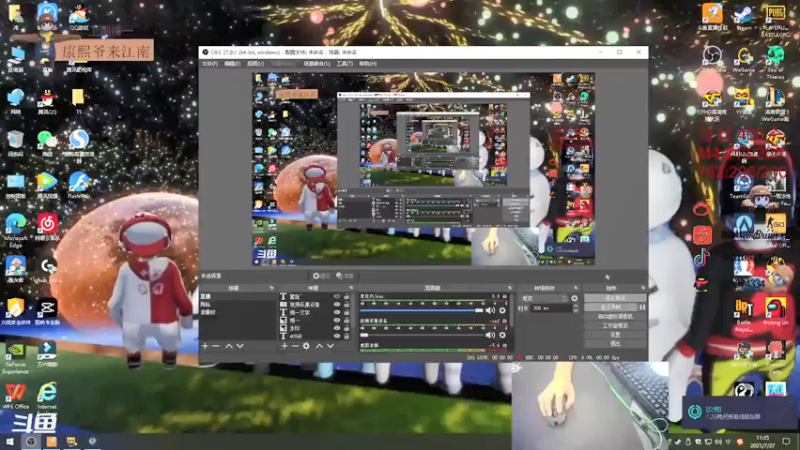Decrease transition duration with the down stepper

click(x=576, y=310)
